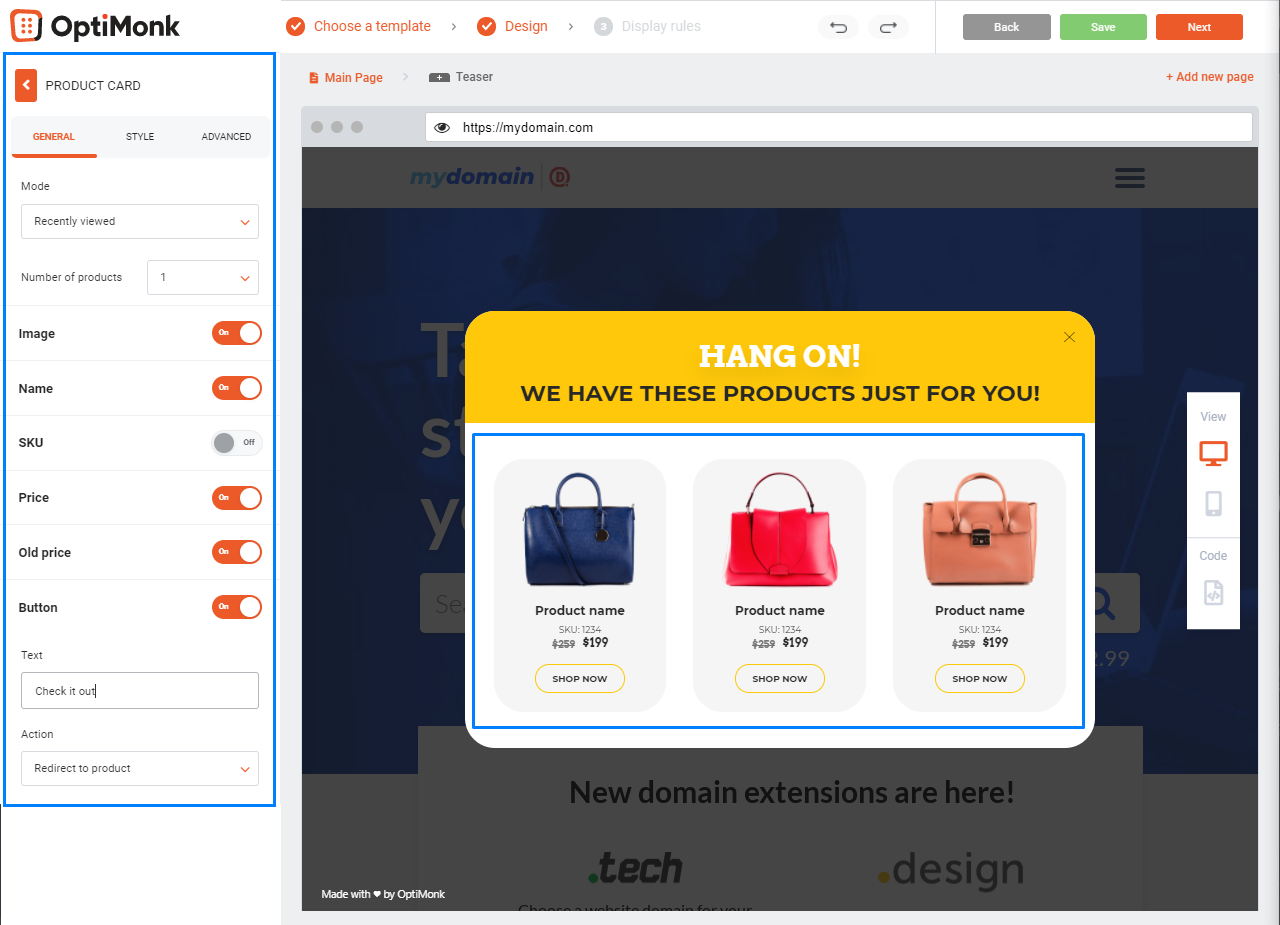Click the undo arrow icon
The image size is (1280, 925).
[838, 27]
